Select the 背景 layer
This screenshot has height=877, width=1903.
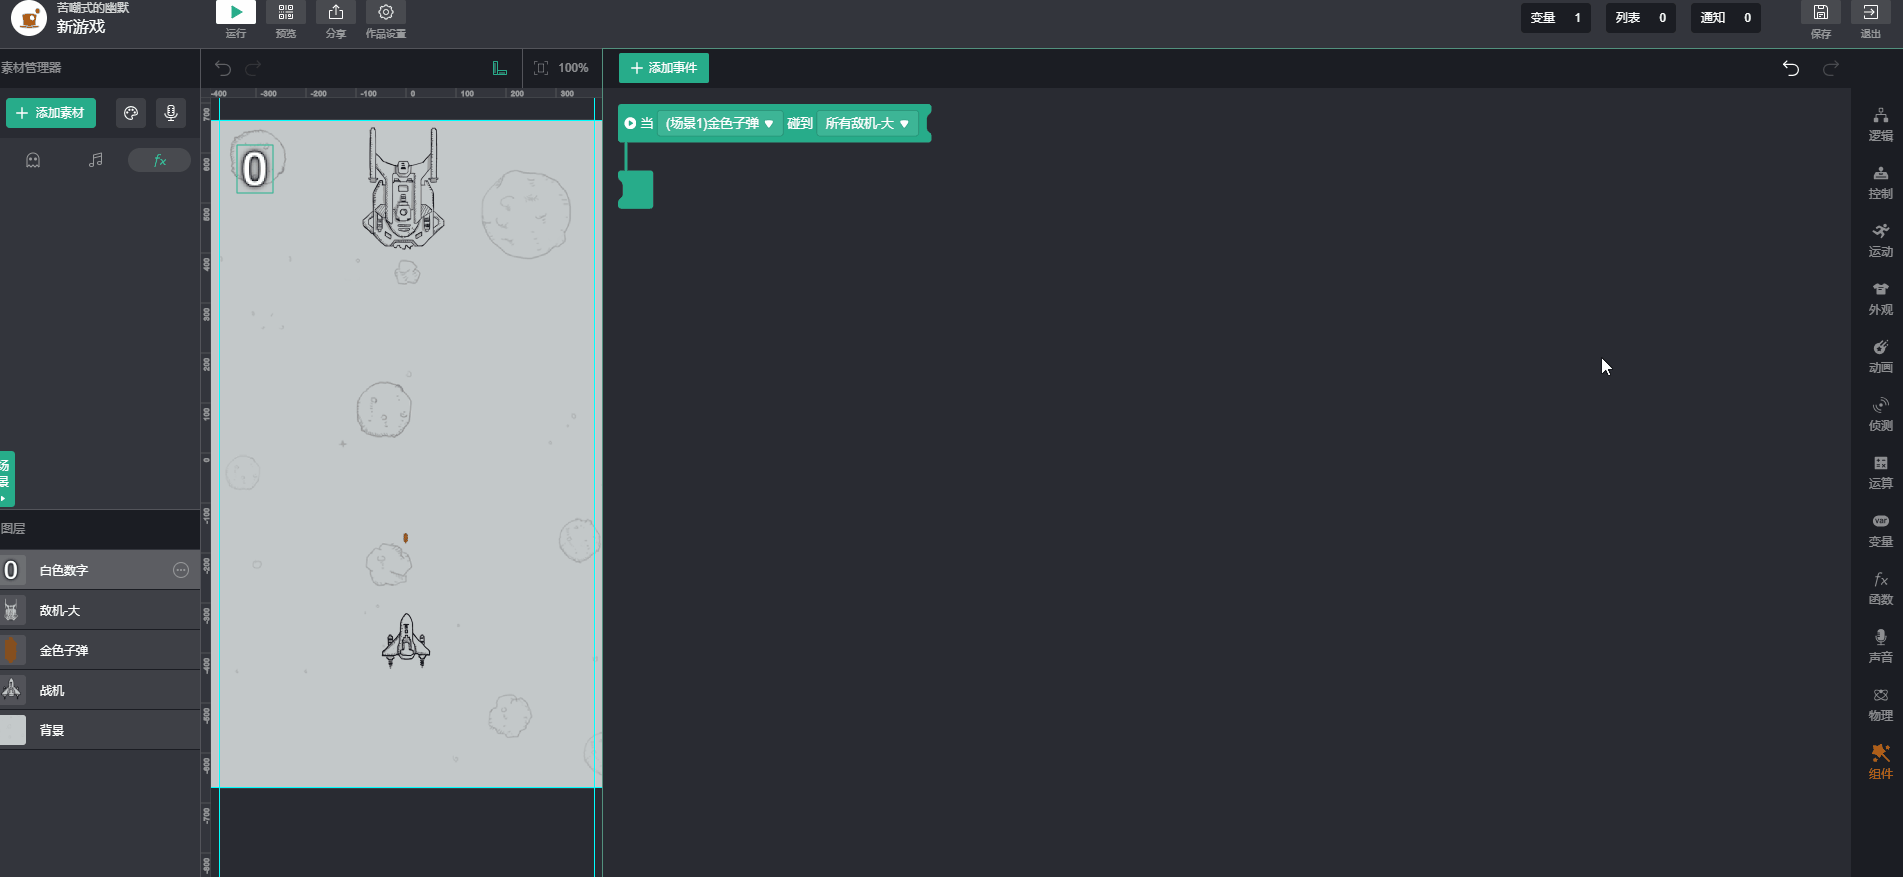point(100,730)
